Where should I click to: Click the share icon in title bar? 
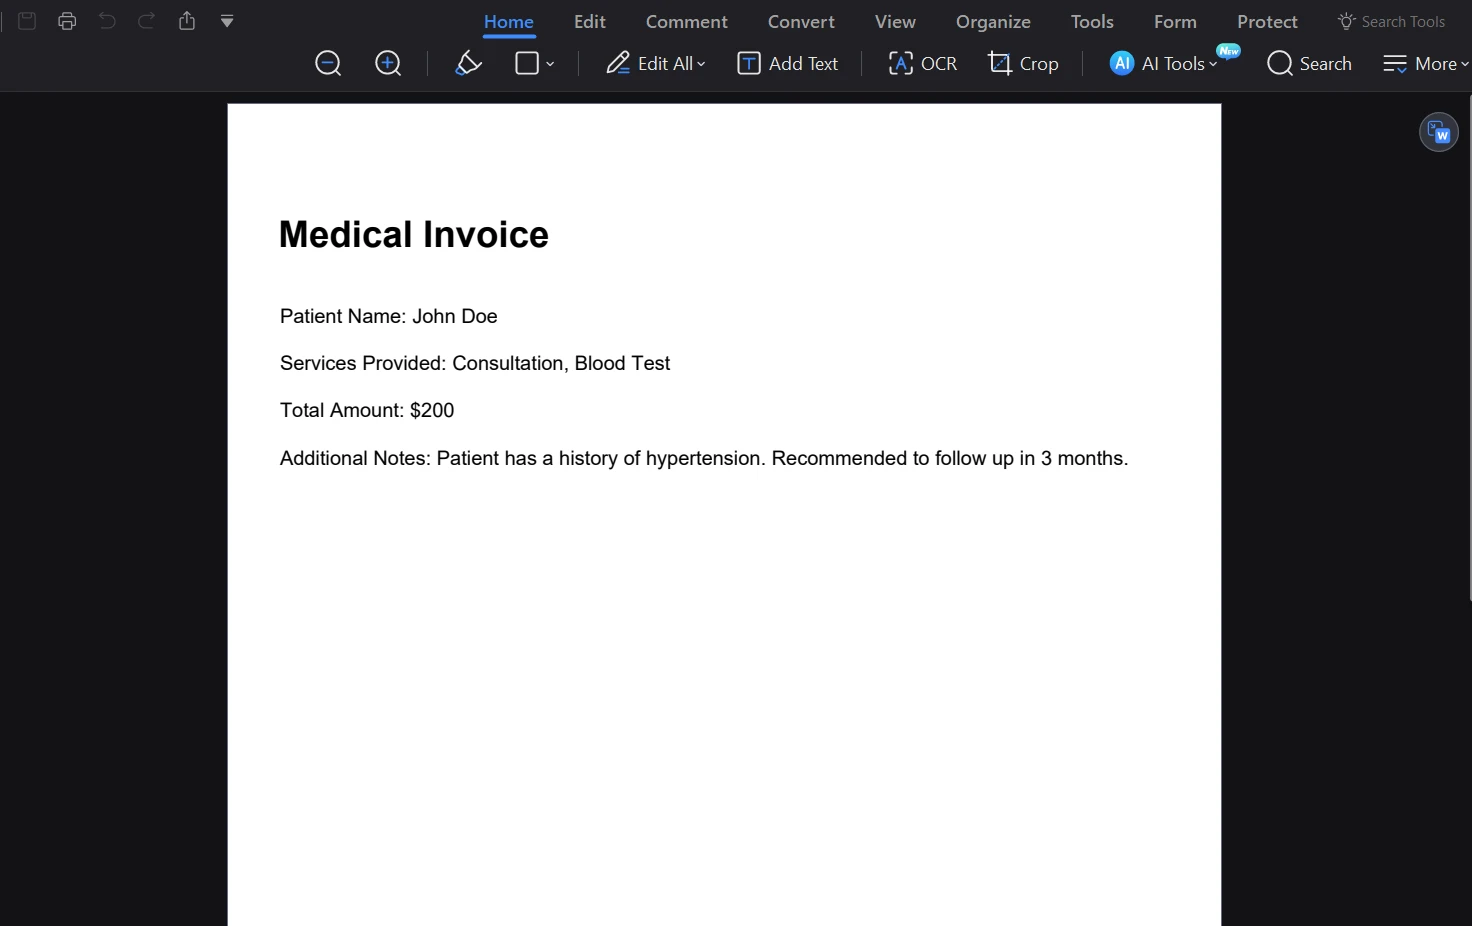[187, 21]
